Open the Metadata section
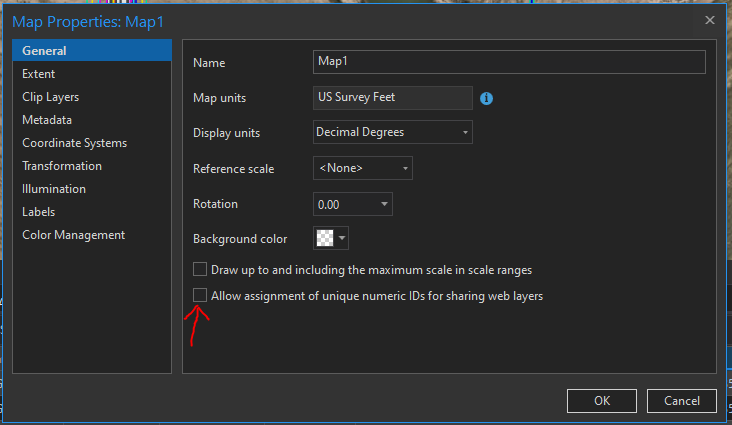Viewport: 732px width, 425px height. [47, 120]
